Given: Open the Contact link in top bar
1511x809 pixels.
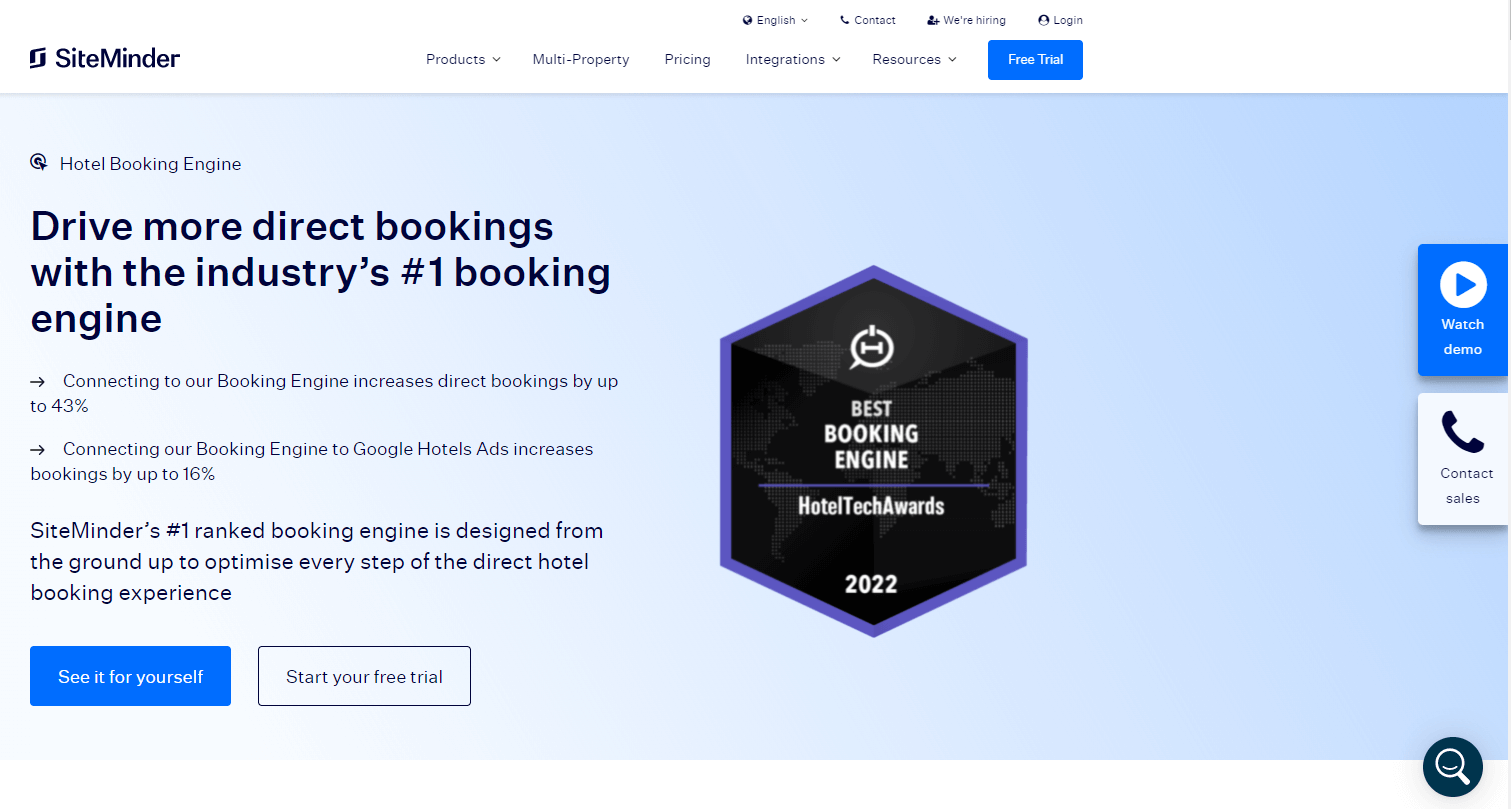Looking at the screenshot, I should [875, 20].
